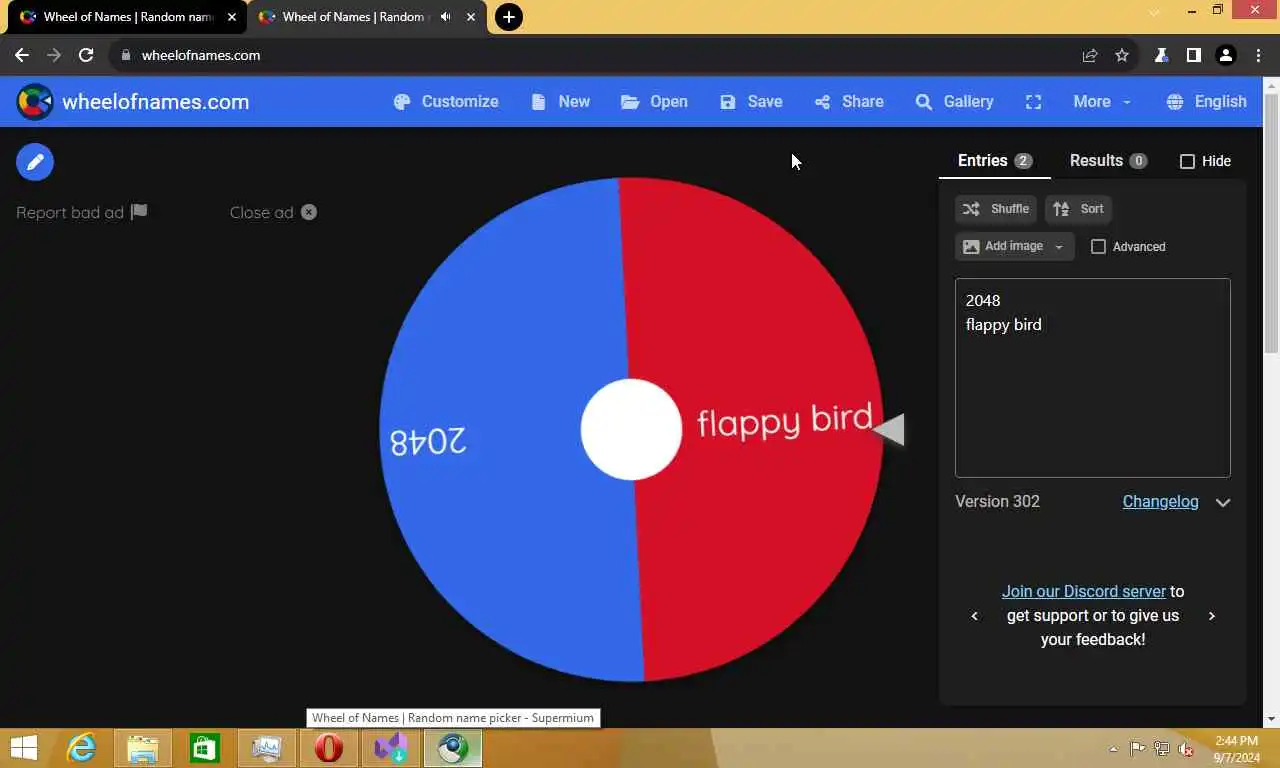
Task: Enter fullscreen mode icon
Action: point(1033,102)
